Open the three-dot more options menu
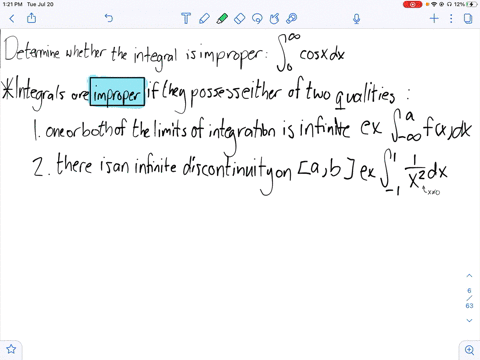The height and width of the screenshot is (360, 480). click(x=451, y=18)
